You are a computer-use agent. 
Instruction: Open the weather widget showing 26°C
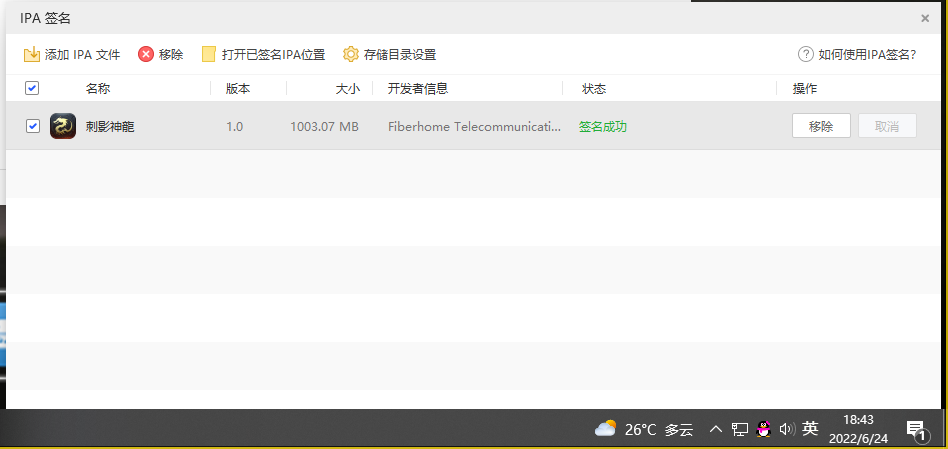coord(643,430)
